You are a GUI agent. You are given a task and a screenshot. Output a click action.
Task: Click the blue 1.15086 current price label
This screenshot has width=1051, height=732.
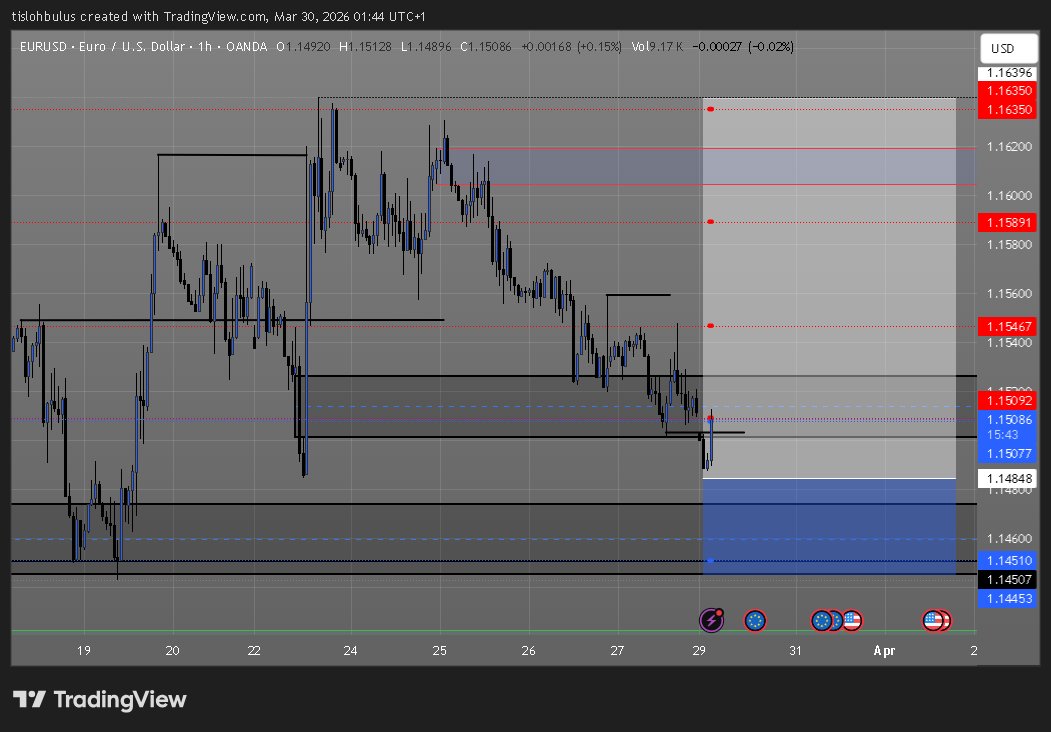coord(1007,420)
